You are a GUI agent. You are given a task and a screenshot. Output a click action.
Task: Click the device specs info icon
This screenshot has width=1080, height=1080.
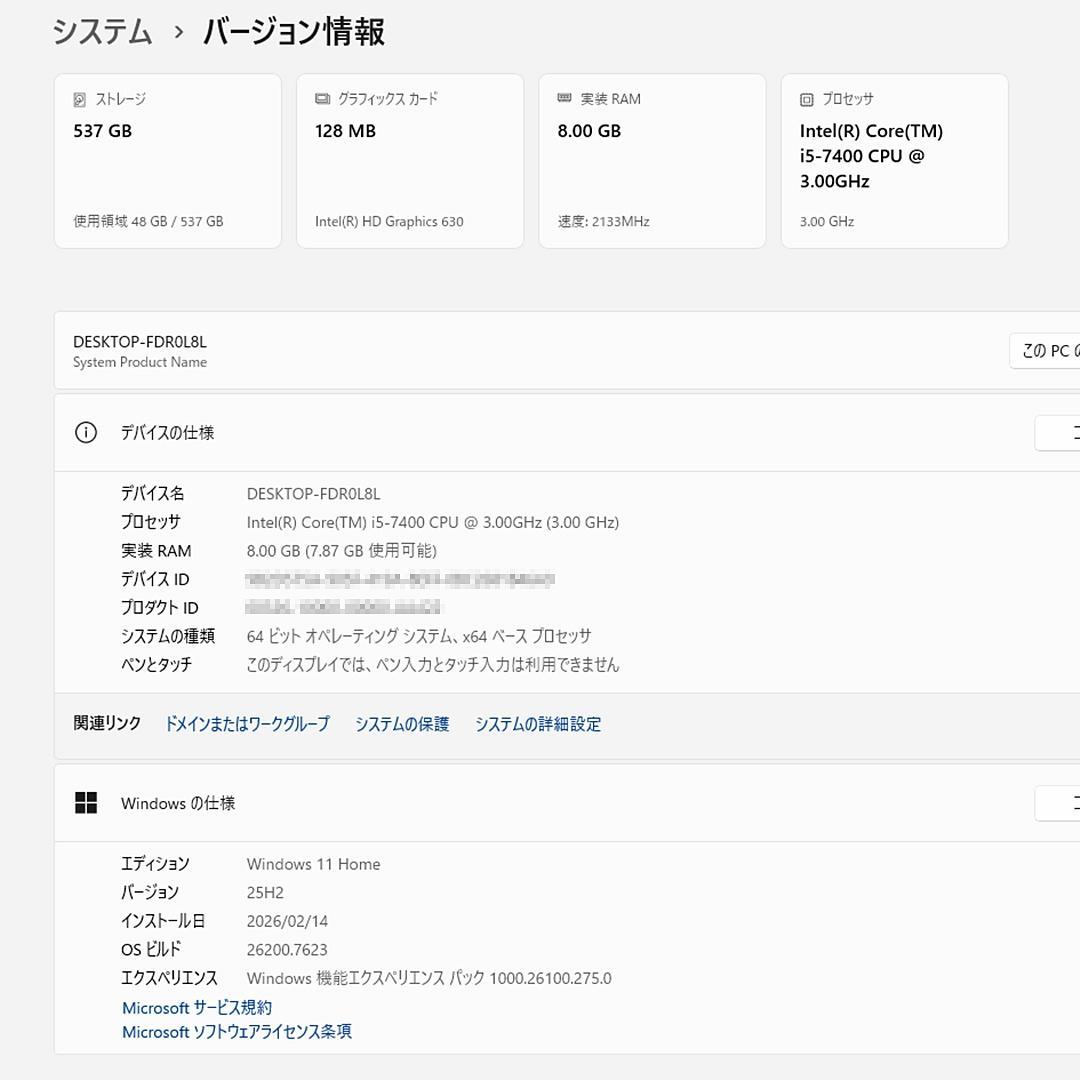[x=86, y=433]
